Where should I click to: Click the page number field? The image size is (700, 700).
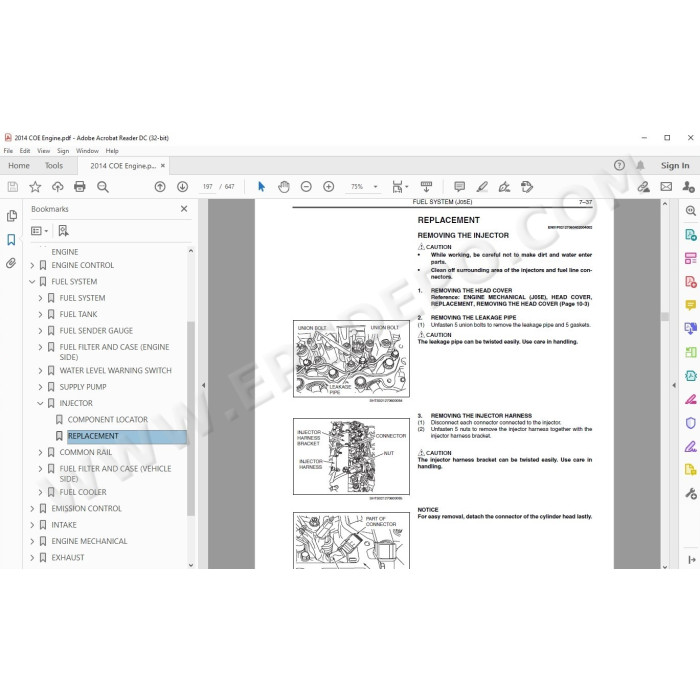coord(208,187)
